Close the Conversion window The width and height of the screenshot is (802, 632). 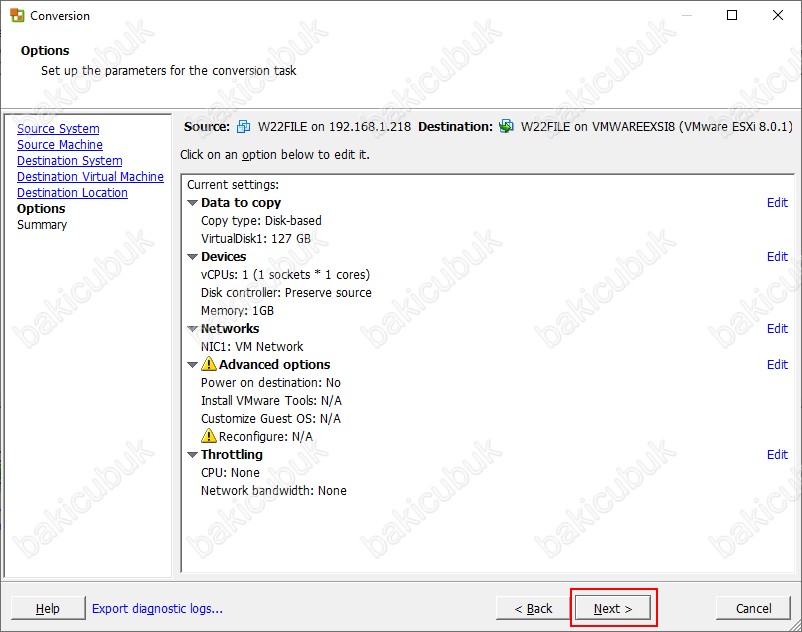click(777, 15)
